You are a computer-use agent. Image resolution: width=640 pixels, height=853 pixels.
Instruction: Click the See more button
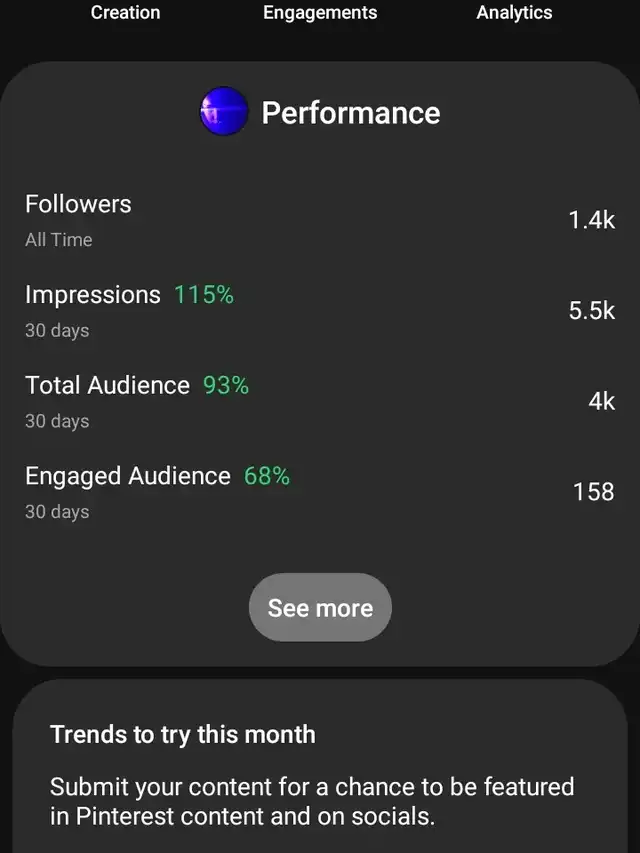coord(320,607)
